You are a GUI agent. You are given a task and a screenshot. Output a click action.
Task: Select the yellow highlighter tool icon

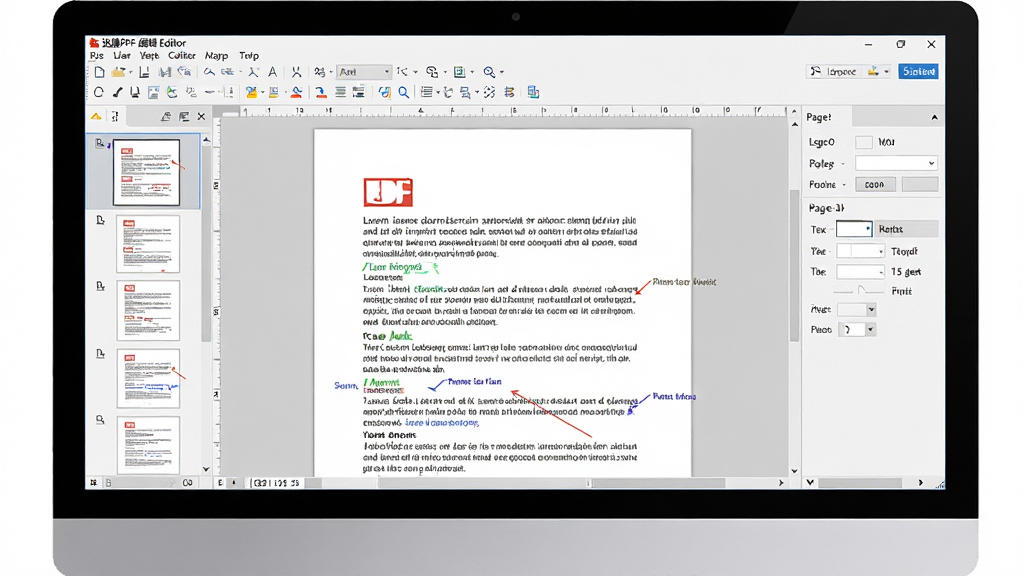click(251, 92)
